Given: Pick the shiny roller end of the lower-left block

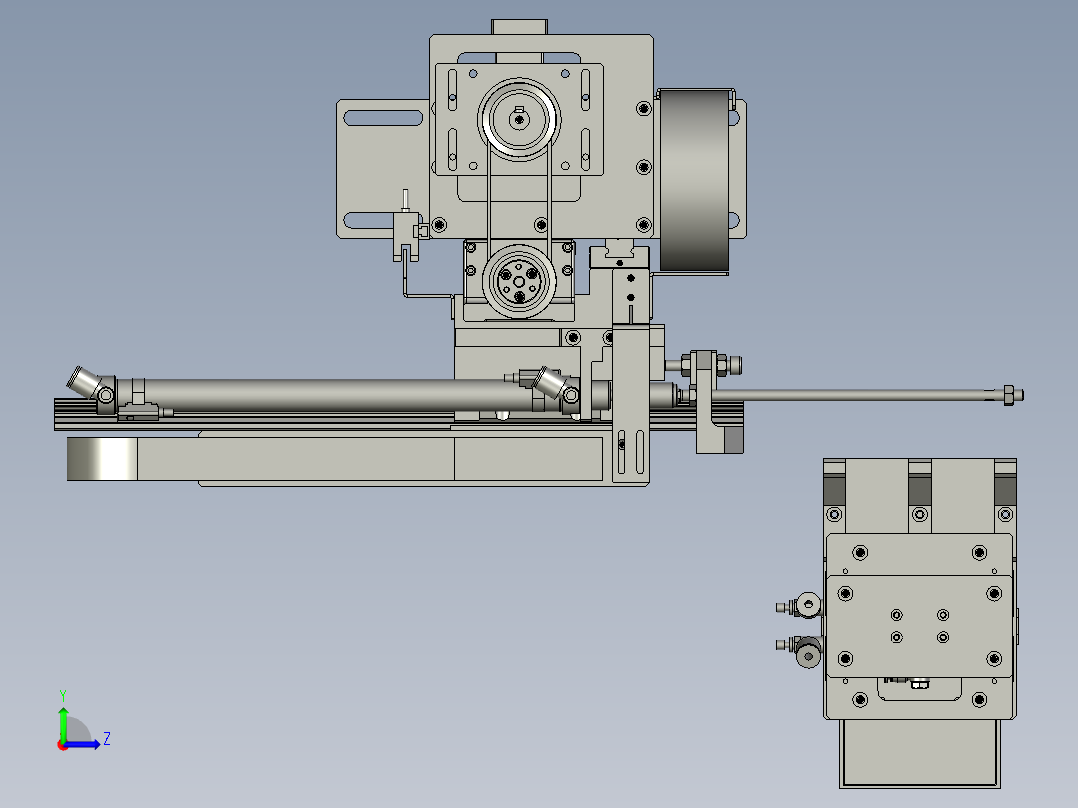Looking at the screenshot, I should [102, 459].
